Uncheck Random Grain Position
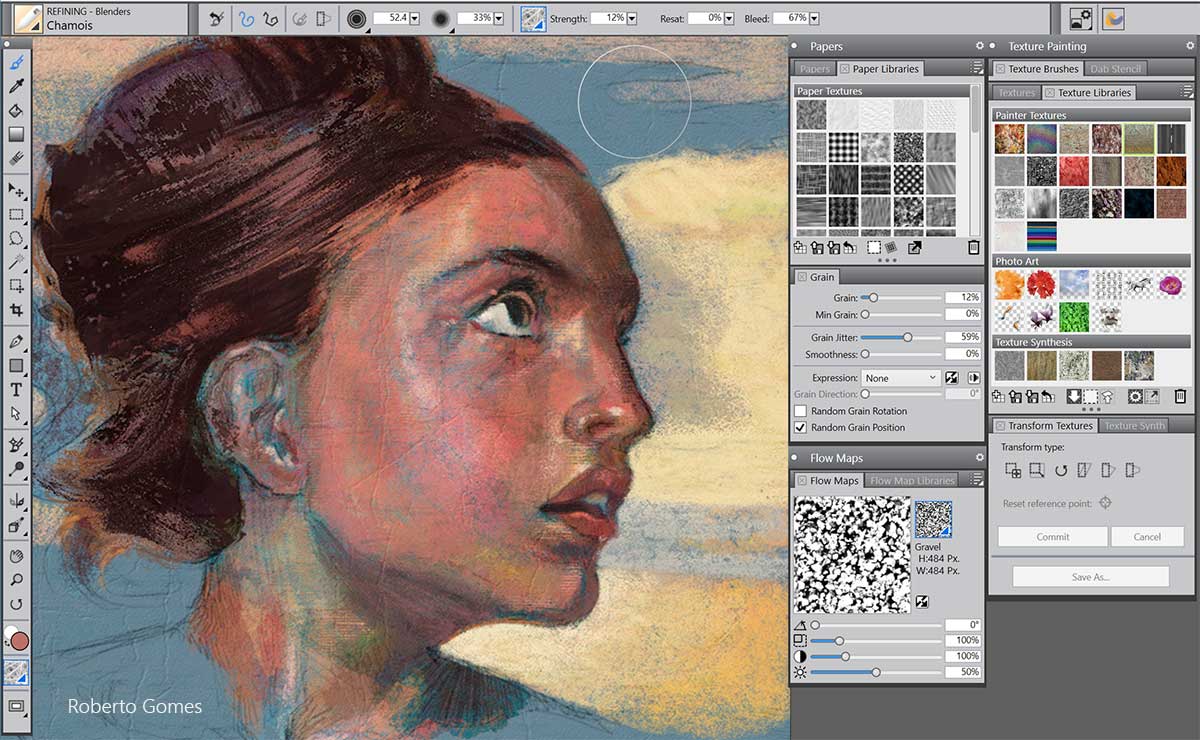Image resolution: width=1200 pixels, height=740 pixels. pyautogui.click(x=800, y=427)
